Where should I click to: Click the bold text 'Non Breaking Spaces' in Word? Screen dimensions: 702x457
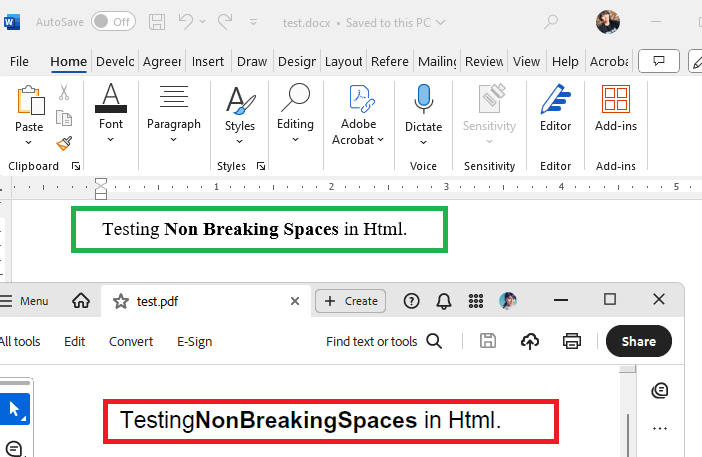click(x=251, y=229)
